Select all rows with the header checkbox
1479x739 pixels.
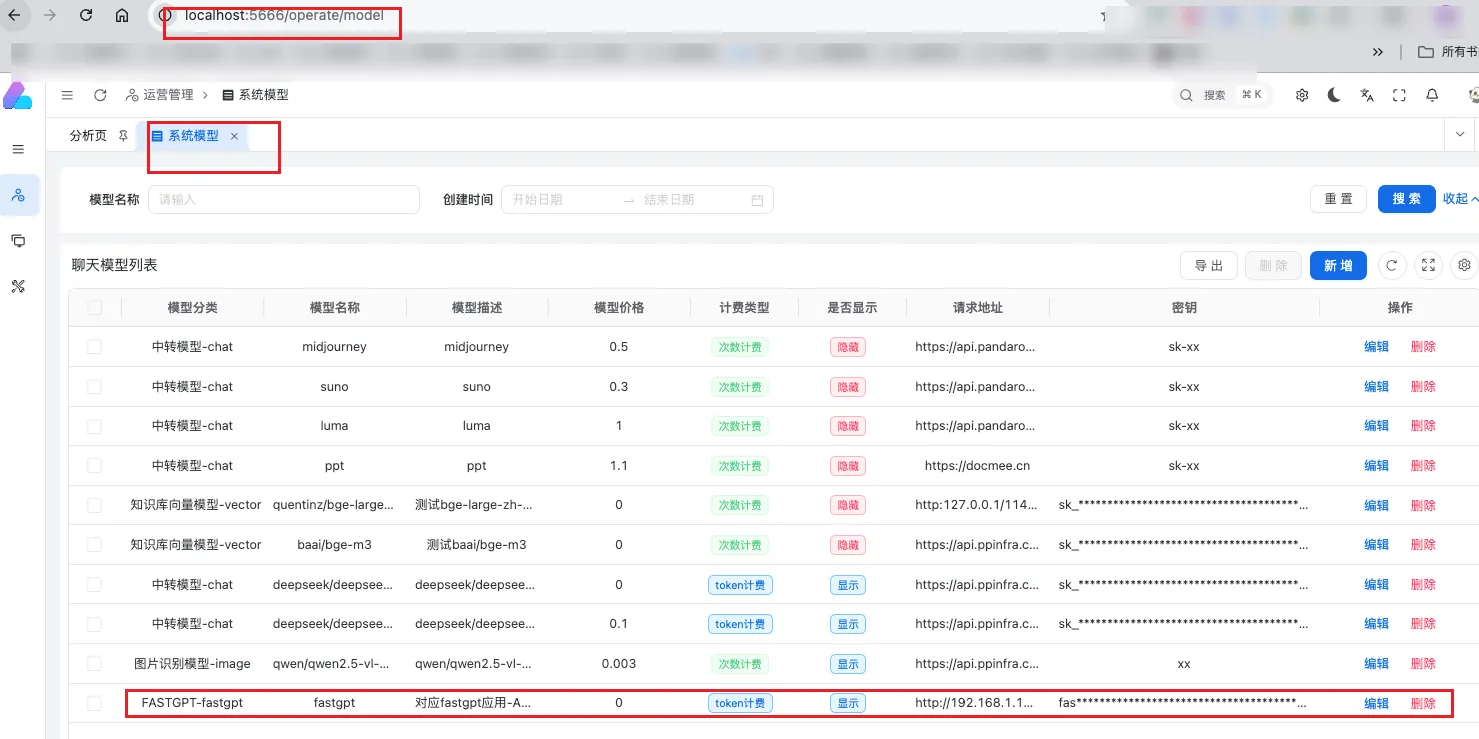pos(94,308)
